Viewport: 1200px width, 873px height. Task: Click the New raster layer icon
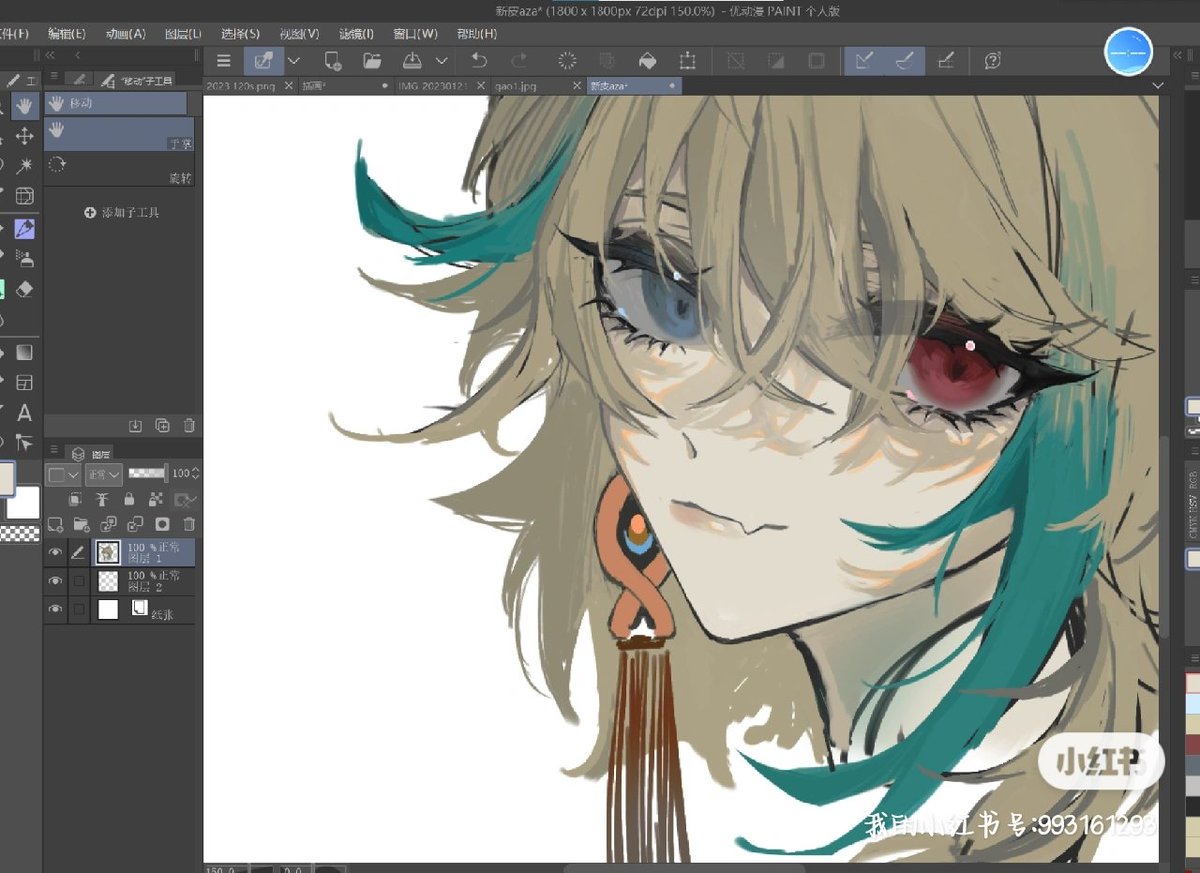coord(56,524)
